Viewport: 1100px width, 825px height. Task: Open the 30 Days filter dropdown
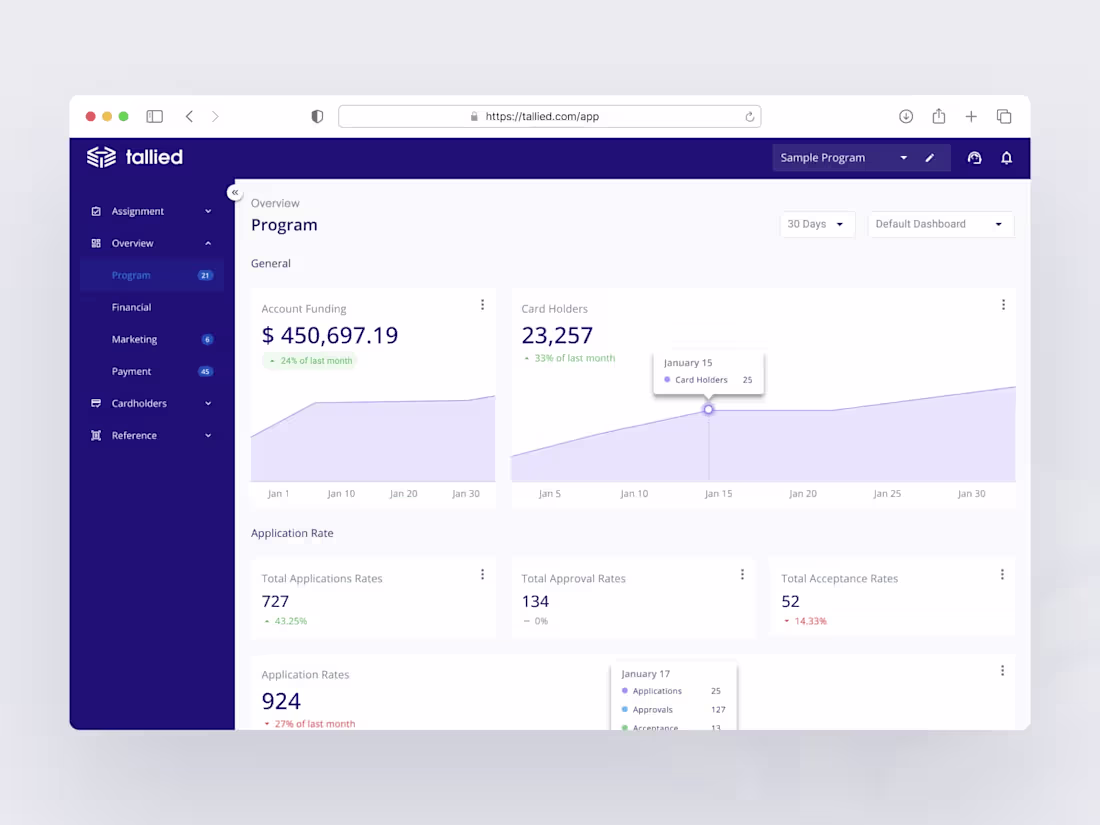point(817,224)
